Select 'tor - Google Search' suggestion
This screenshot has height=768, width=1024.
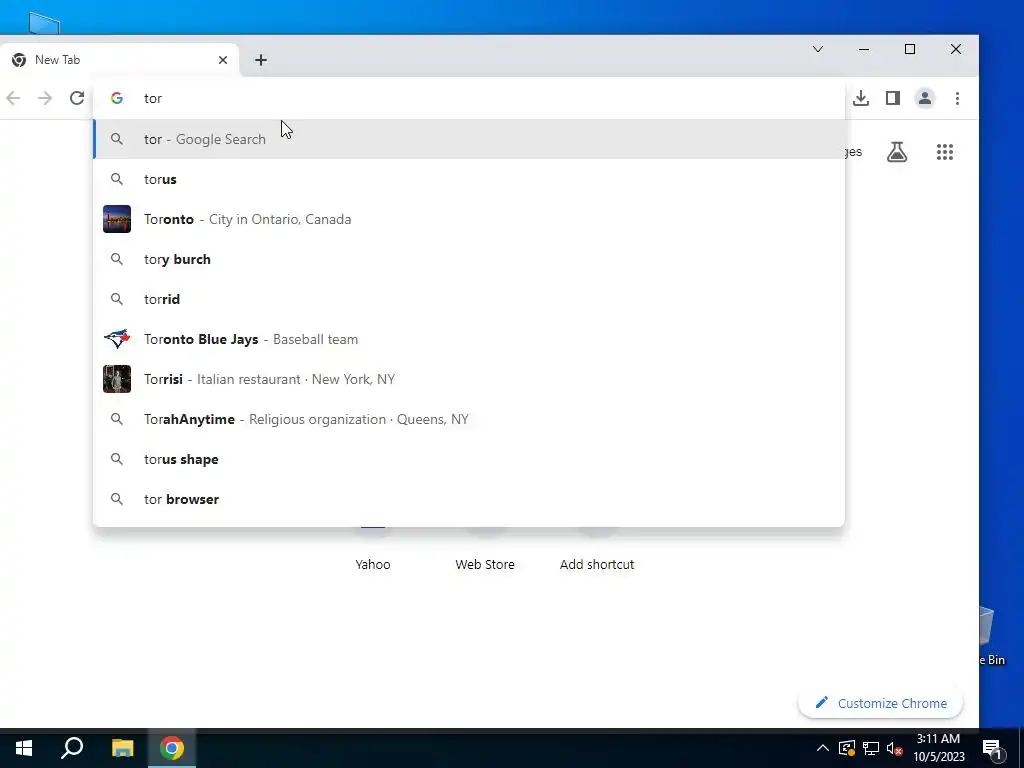tap(469, 139)
